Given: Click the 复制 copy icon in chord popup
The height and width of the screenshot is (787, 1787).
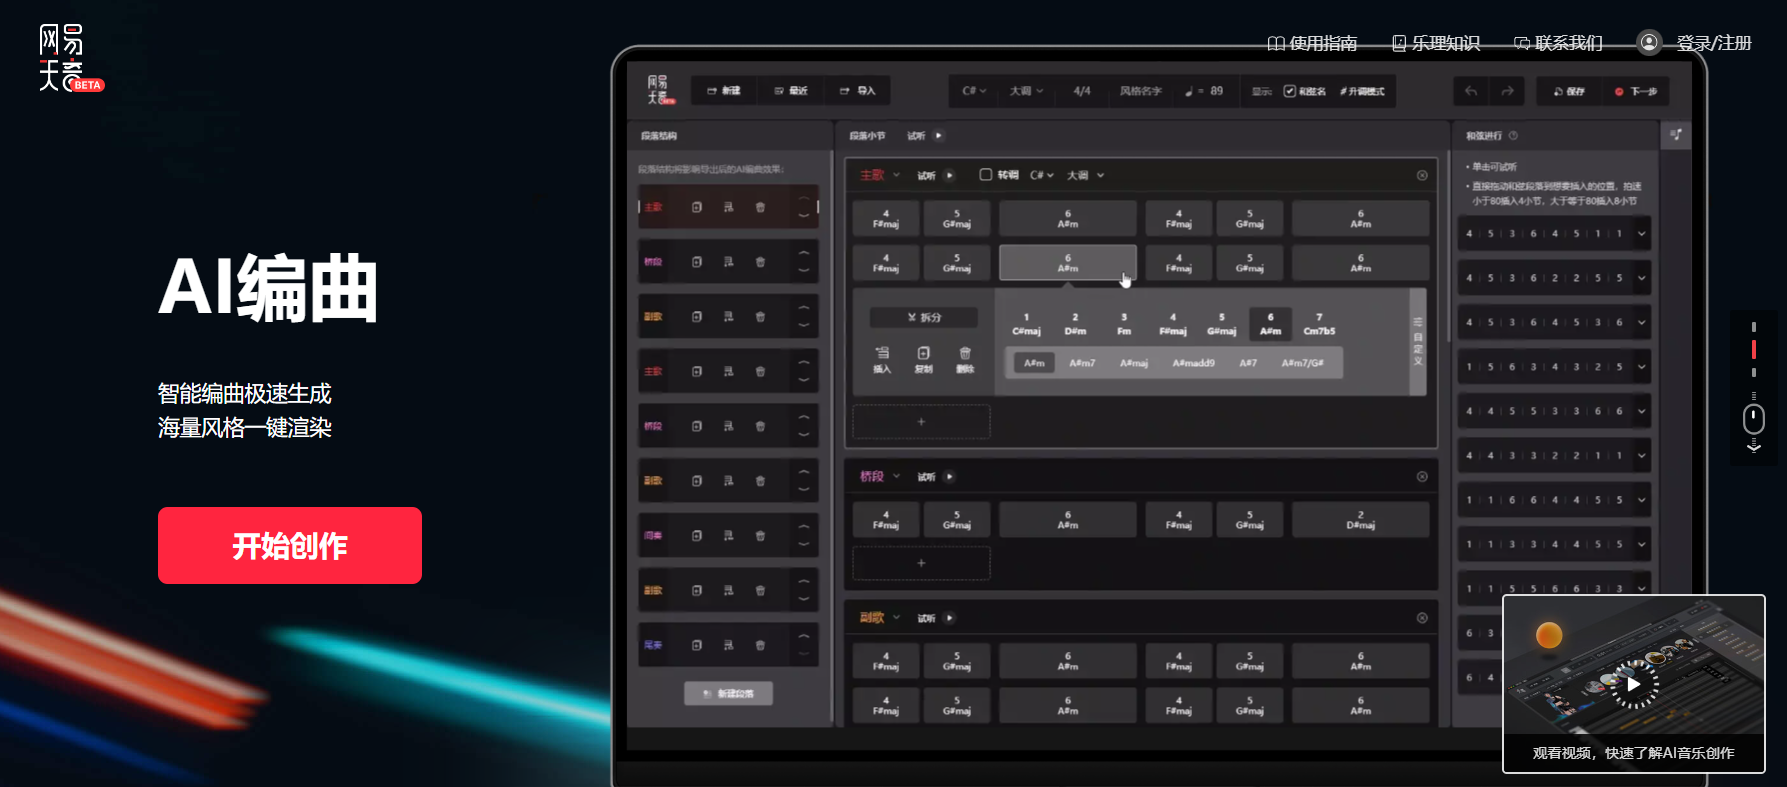Looking at the screenshot, I should pos(923,360).
